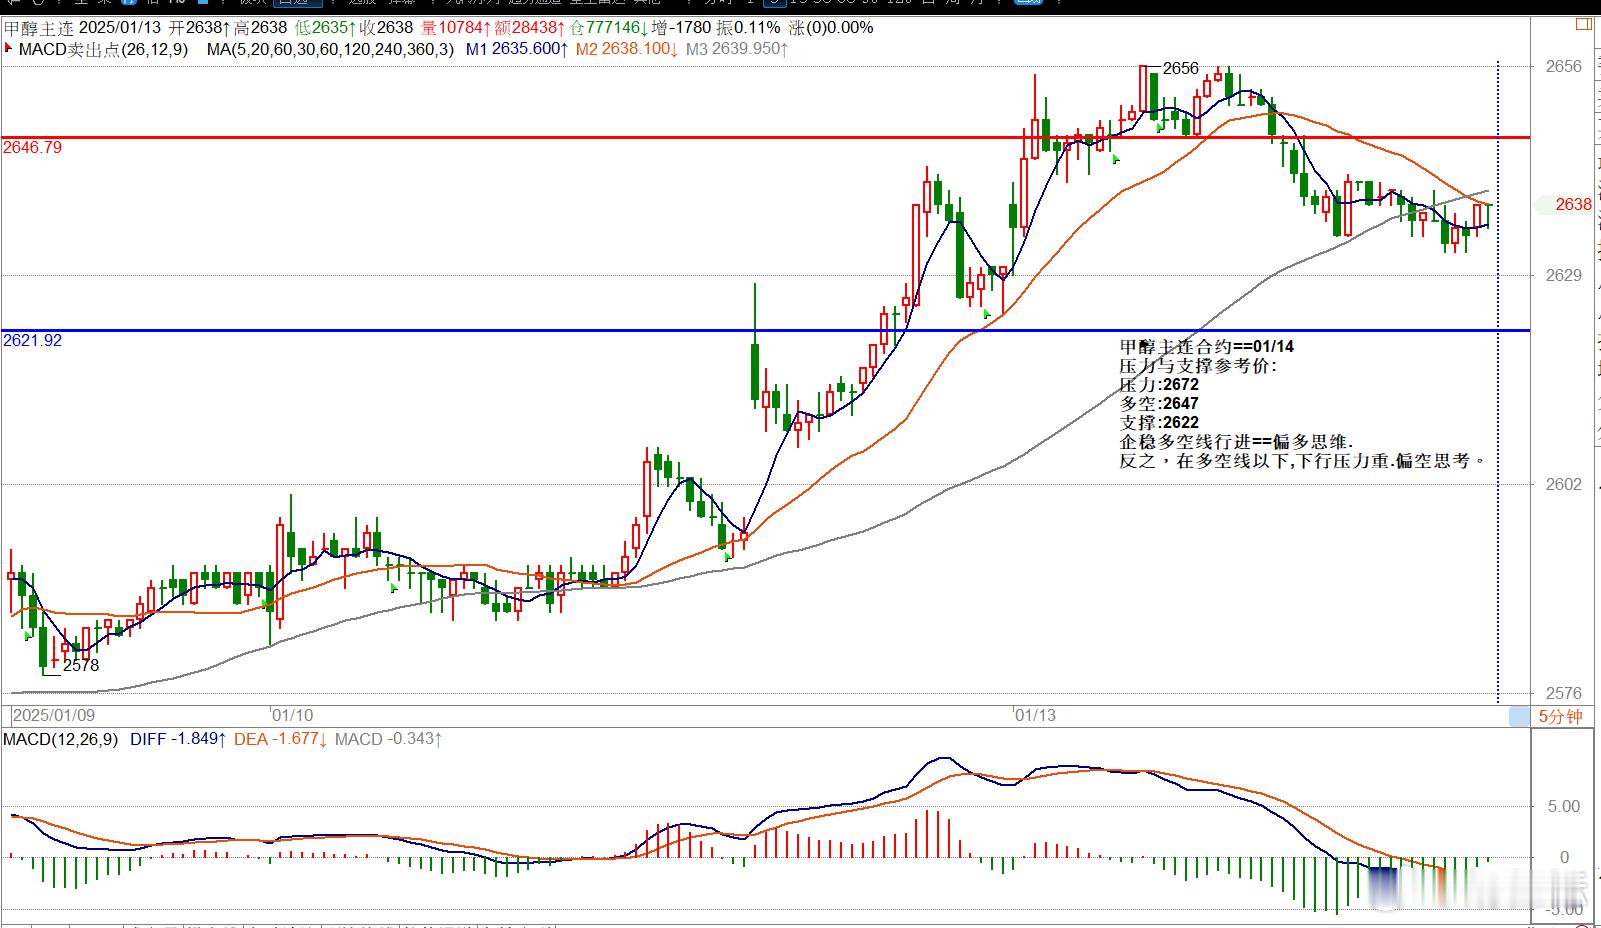
Task: Select the 压力与支撑参考价 annotation line
Action: coord(1198,366)
